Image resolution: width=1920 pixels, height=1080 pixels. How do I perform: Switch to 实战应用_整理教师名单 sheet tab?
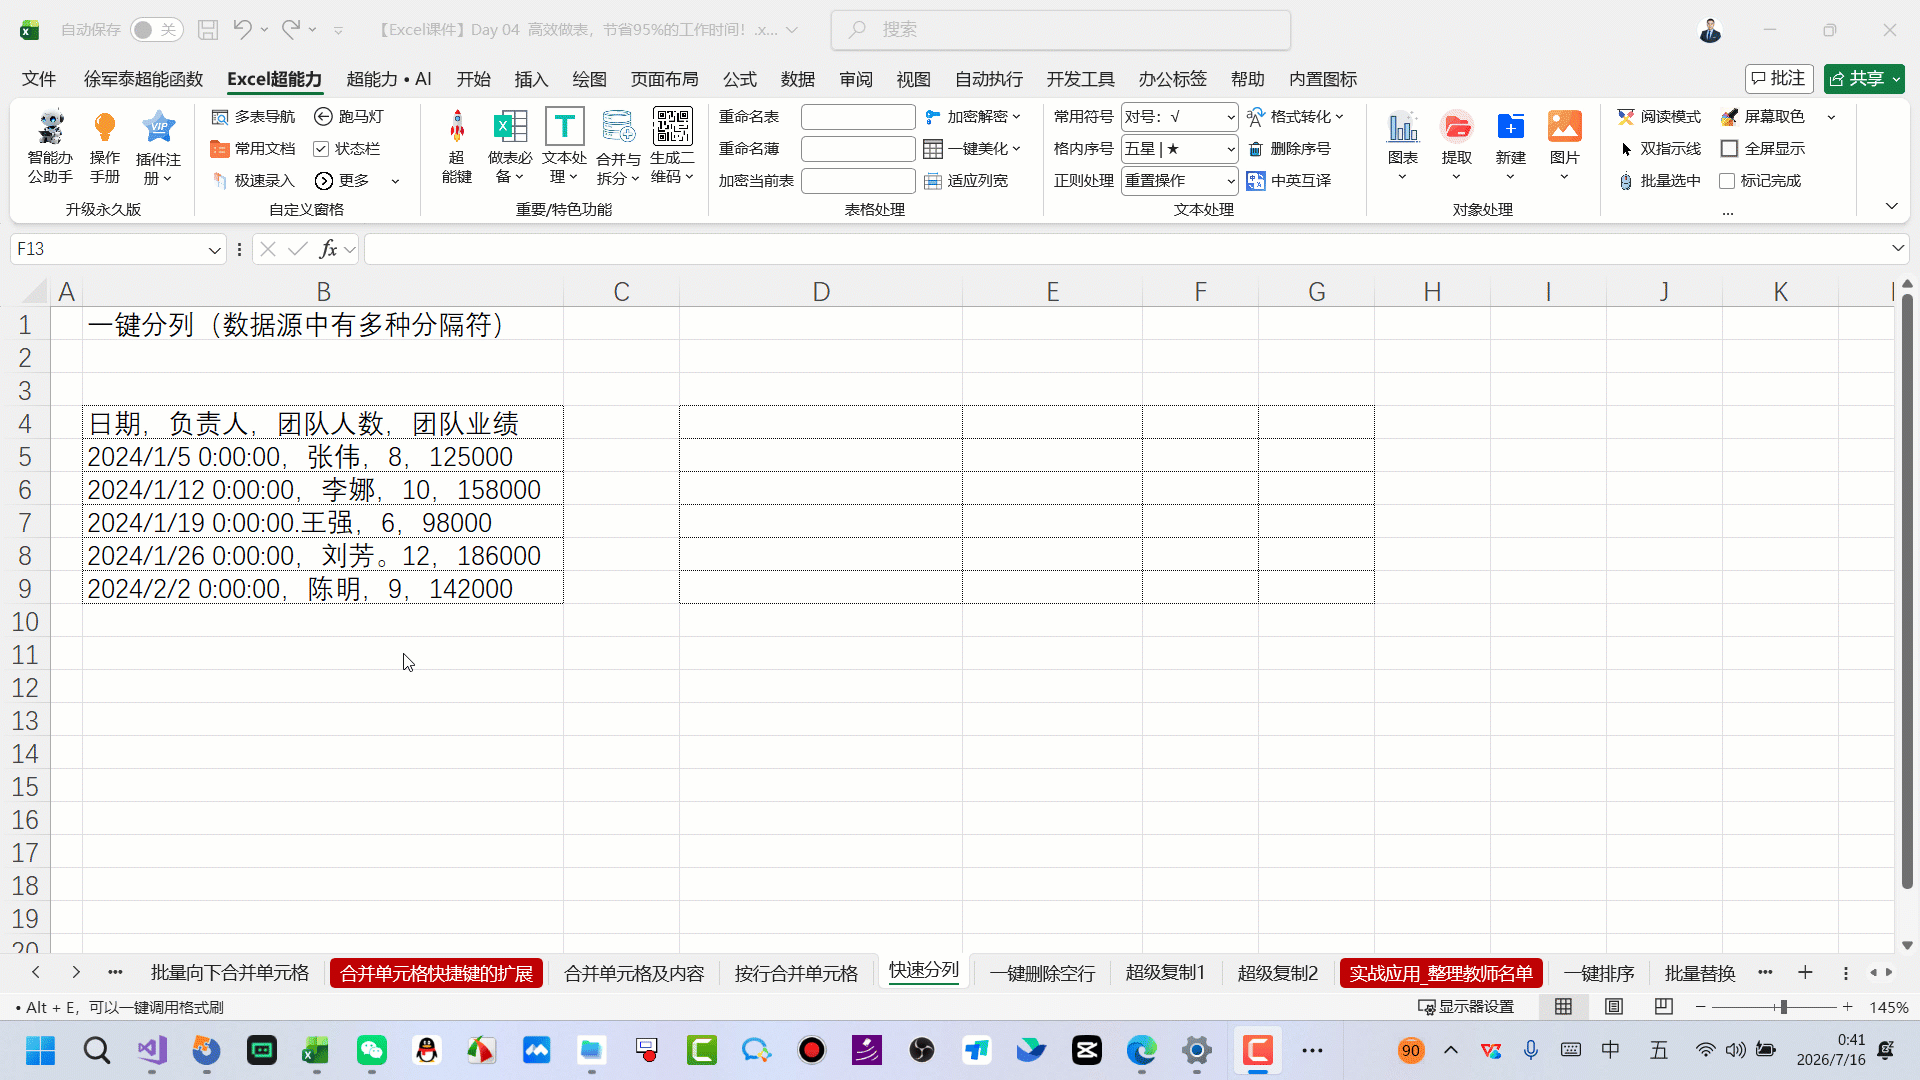pyautogui.click(x=1441, y=973)
